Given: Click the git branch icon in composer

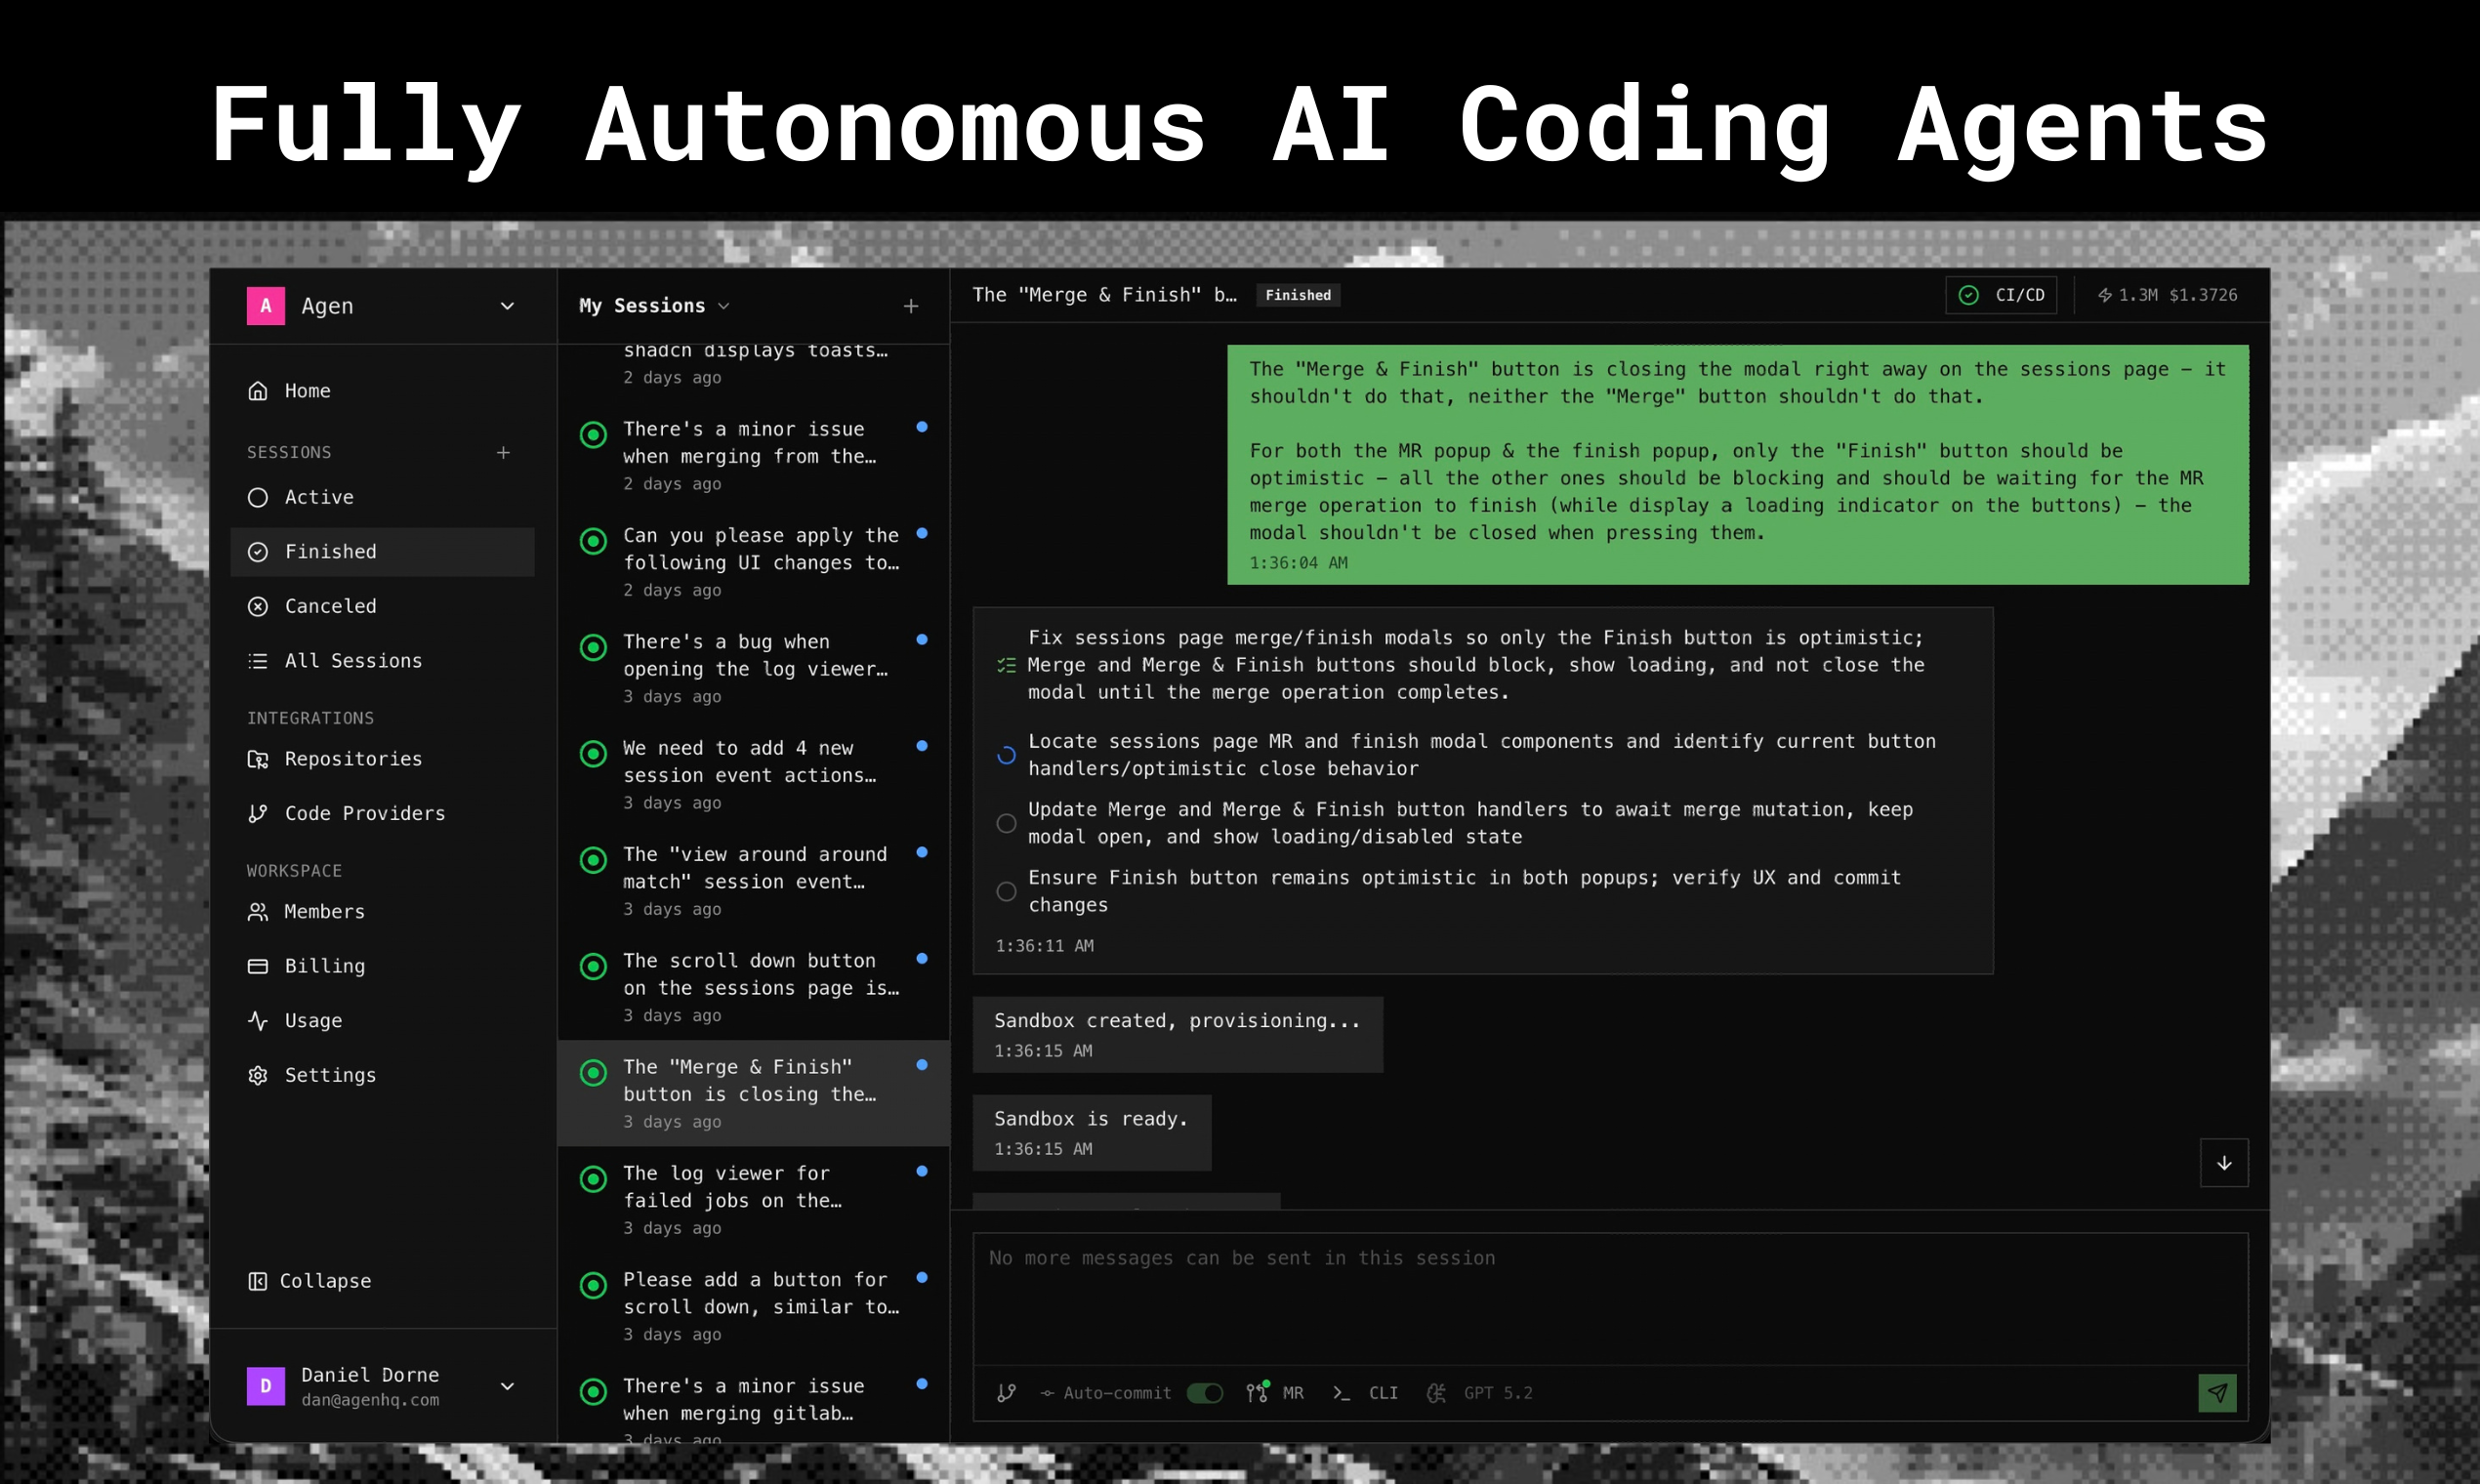Looking at the screenshot, I should (1006, 1392).
